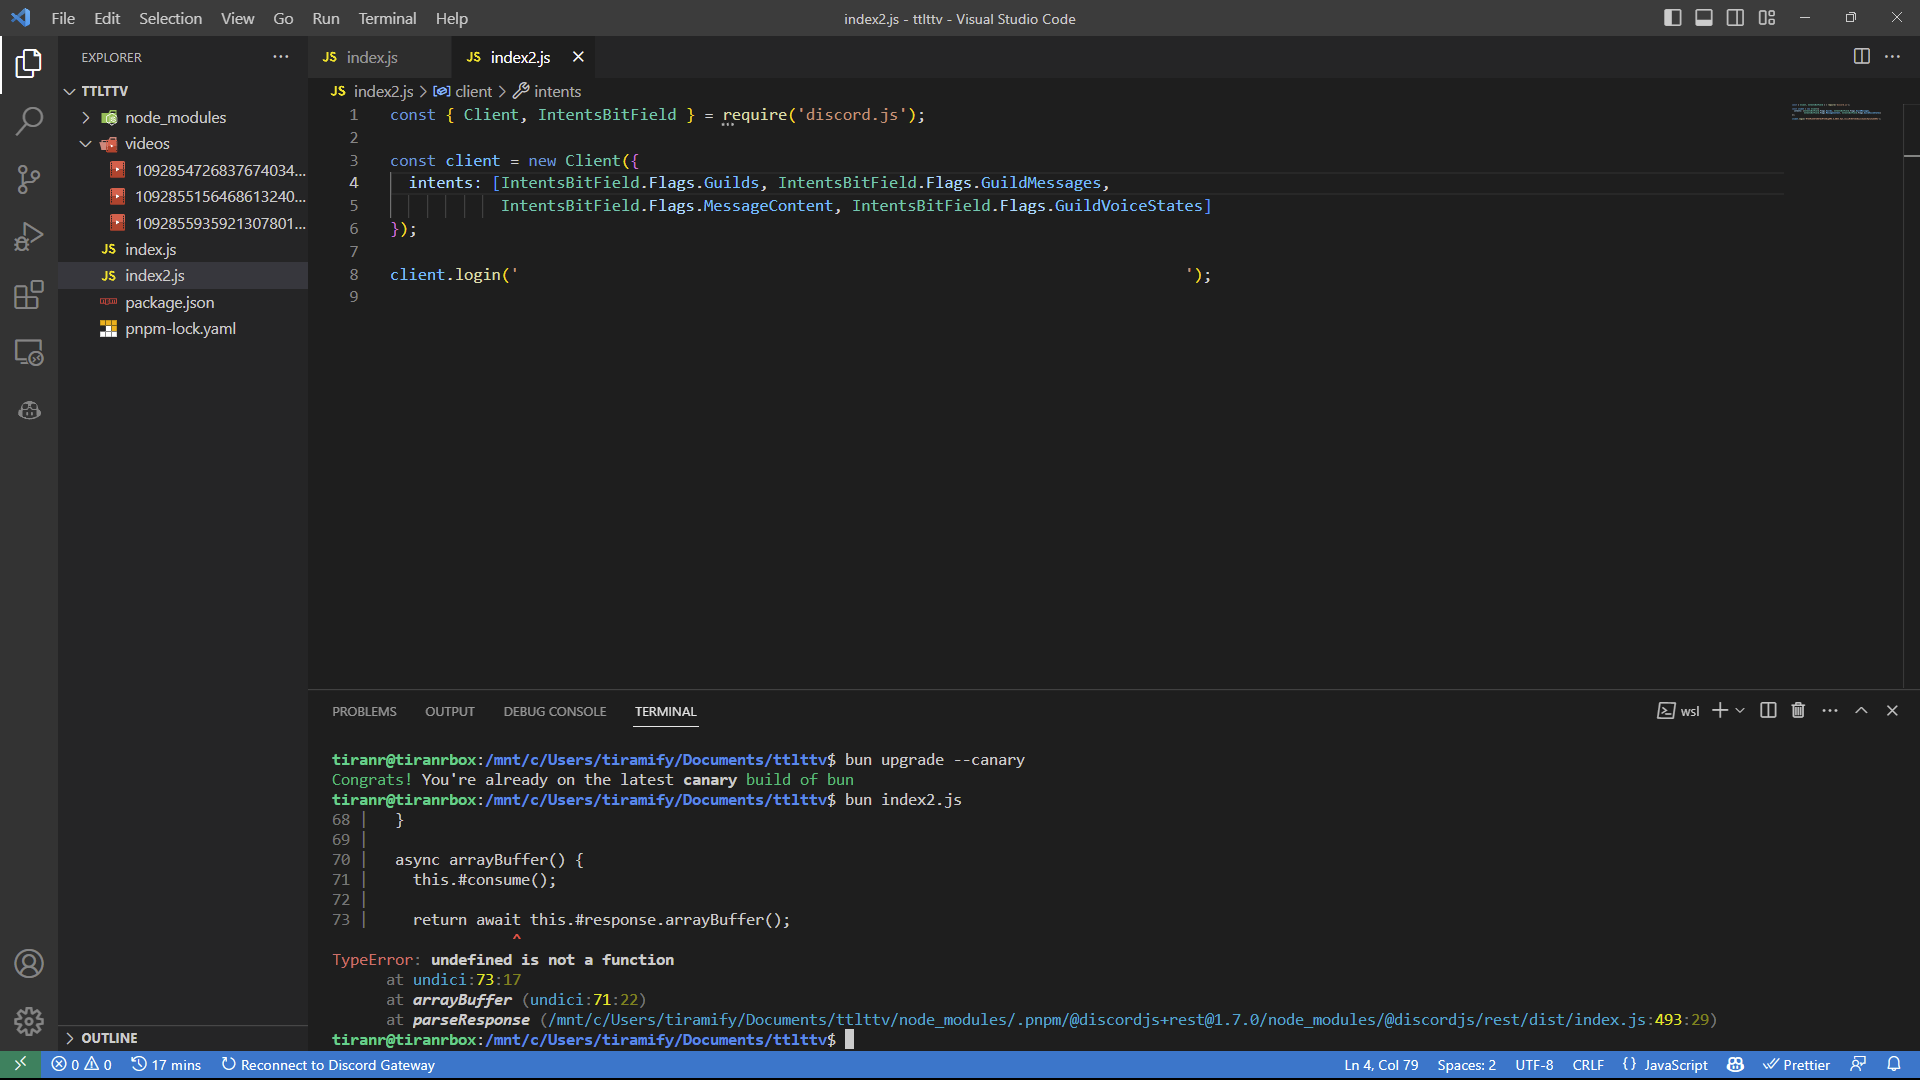Kill the active terminal with trash icon
1920x1080 pixels.
[x=1797, y=710]
